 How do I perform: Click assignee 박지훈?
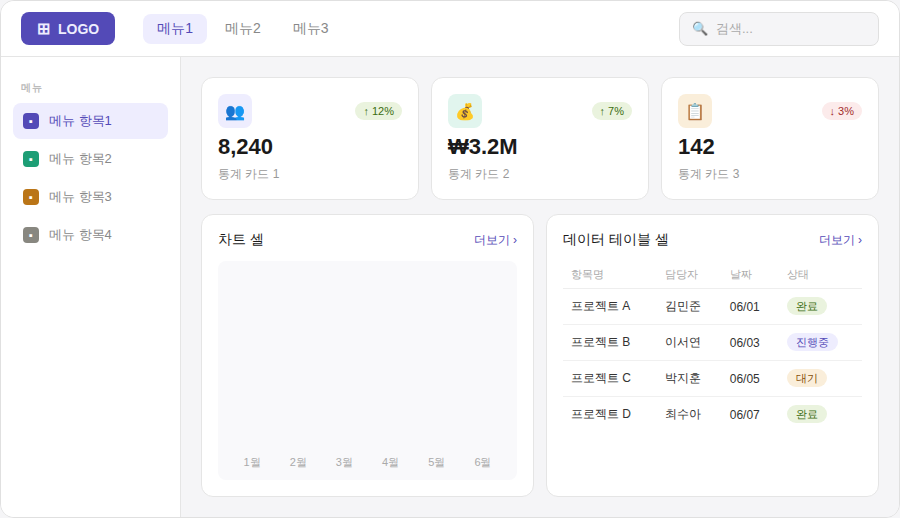682,378
